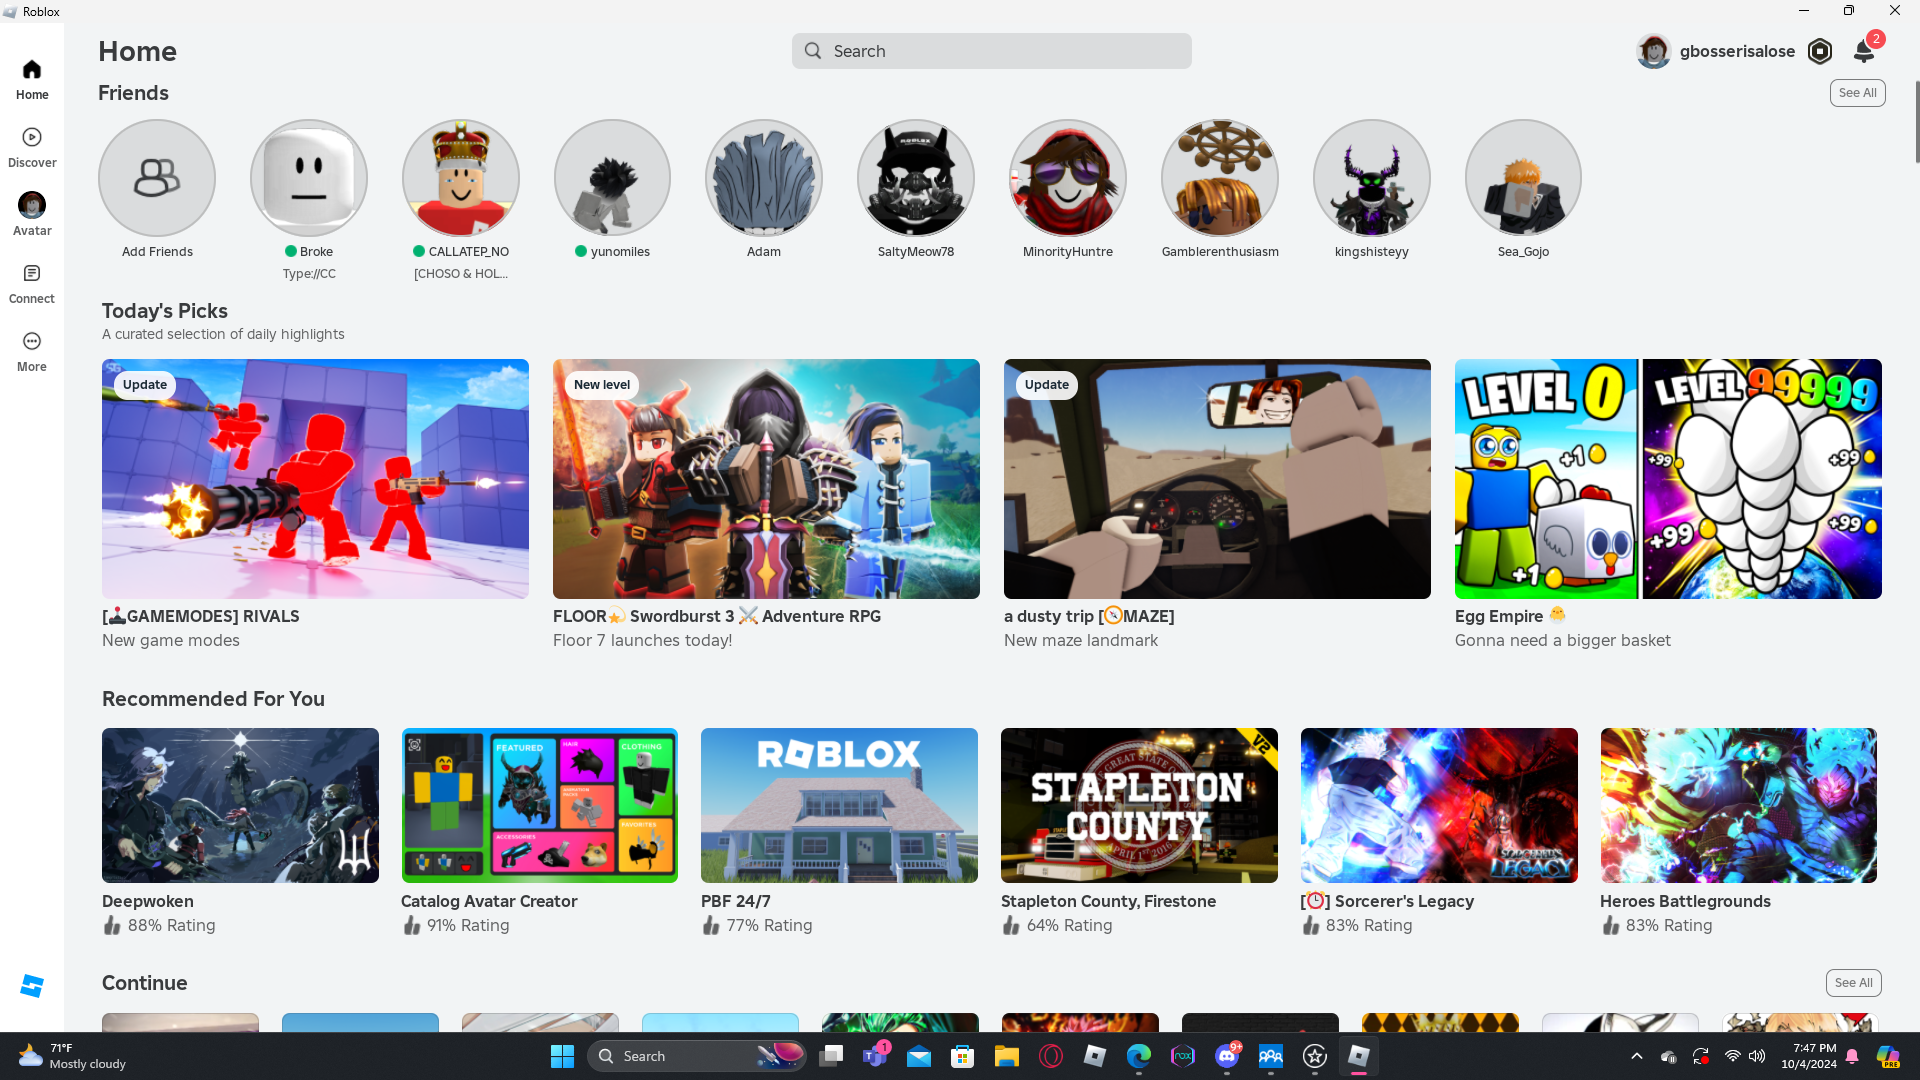The width and height of the screenshot is (1920, 1080).
Task: Open the Egg Empire thumbnail
Action: (1668, 479)
